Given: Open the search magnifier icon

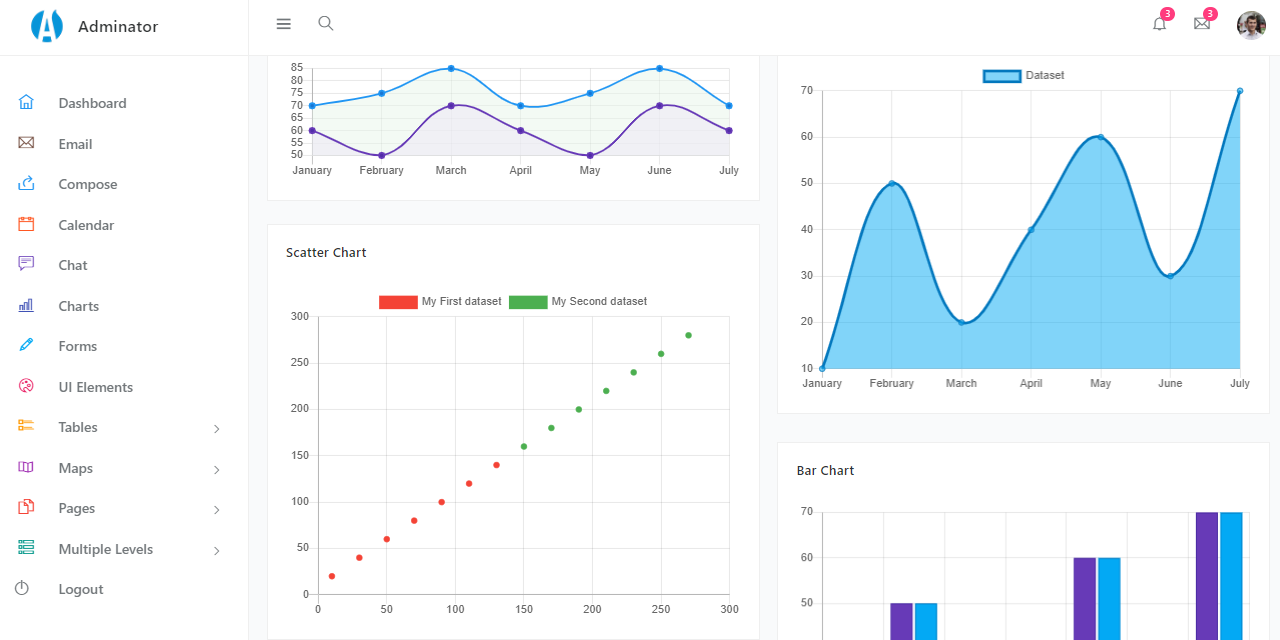Looking at the screenshot, I should [326, 22].
